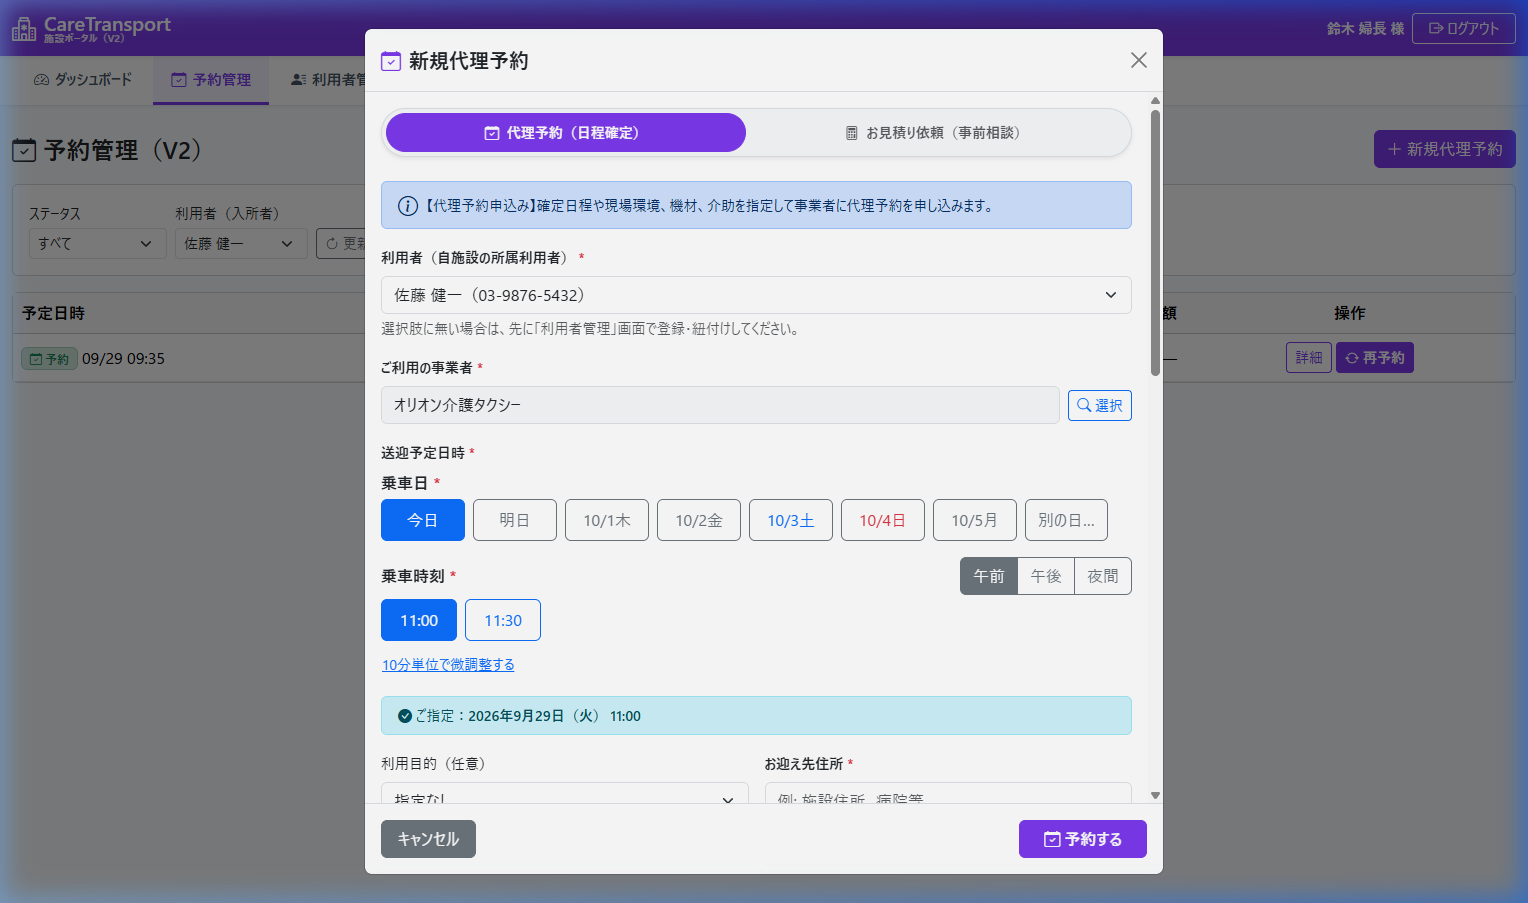
Task: Select 夜間 time period
Action: 1103,576
